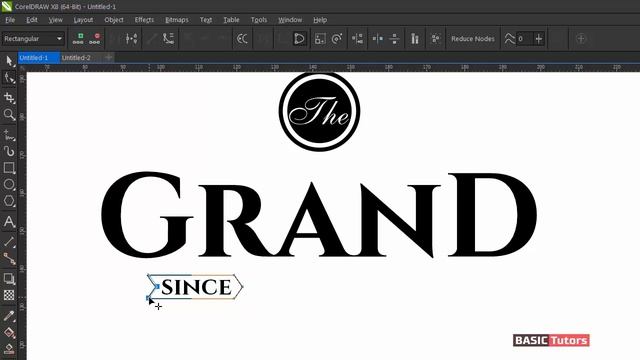The image size is (640, 360).
Task: Open the Object menu
Action: pos(113,20)
